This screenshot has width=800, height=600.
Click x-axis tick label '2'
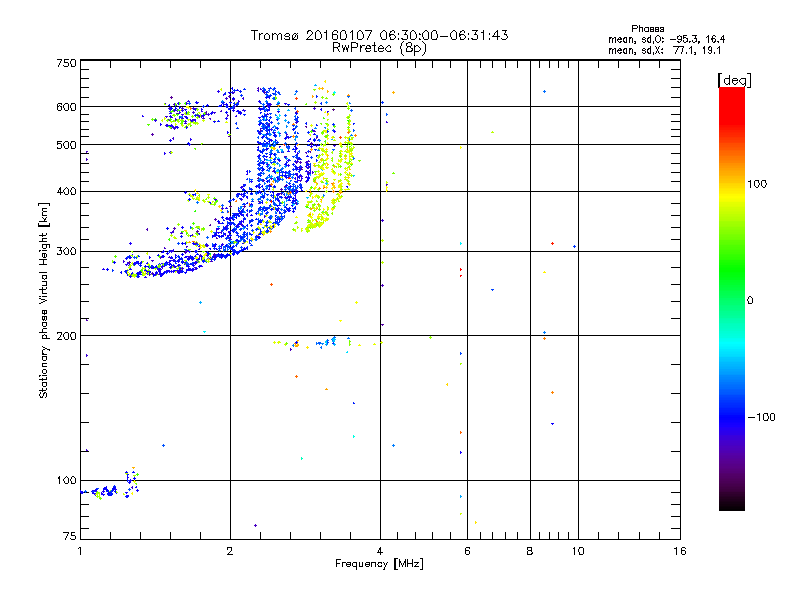230,551
